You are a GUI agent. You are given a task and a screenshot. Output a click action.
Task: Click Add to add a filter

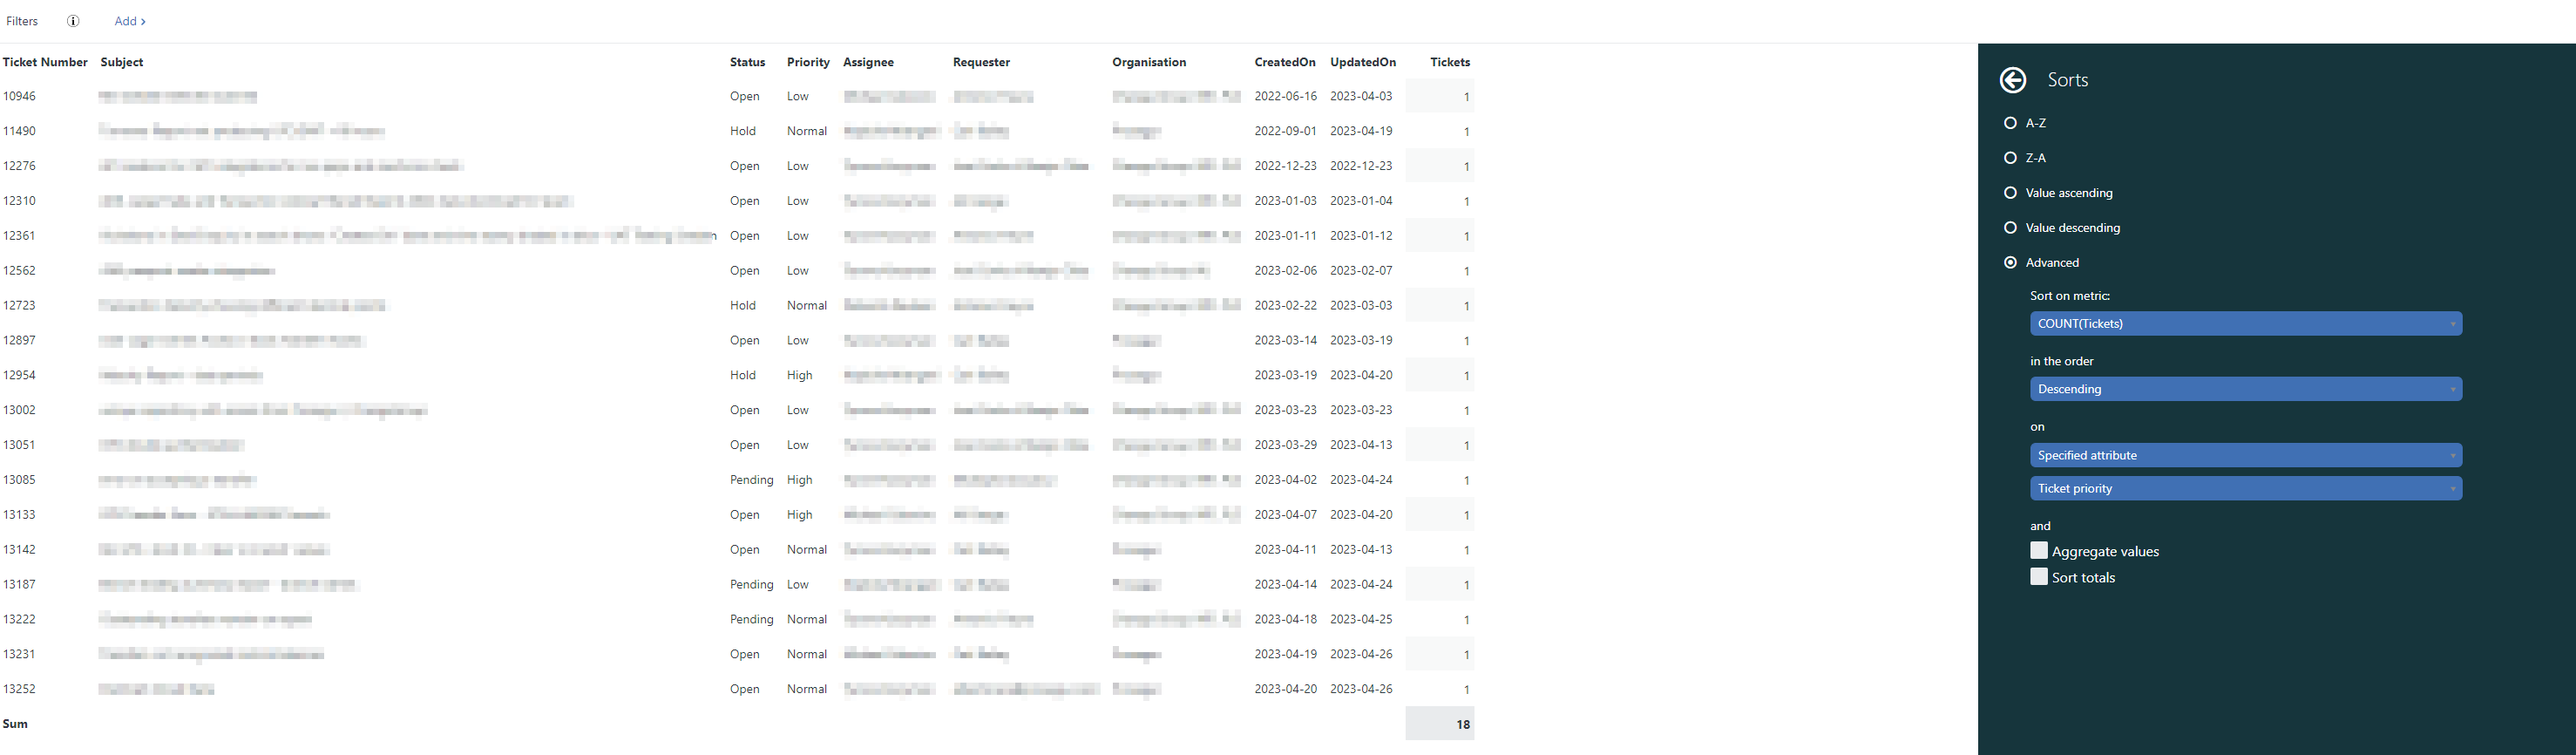click(x=129, y=21)
